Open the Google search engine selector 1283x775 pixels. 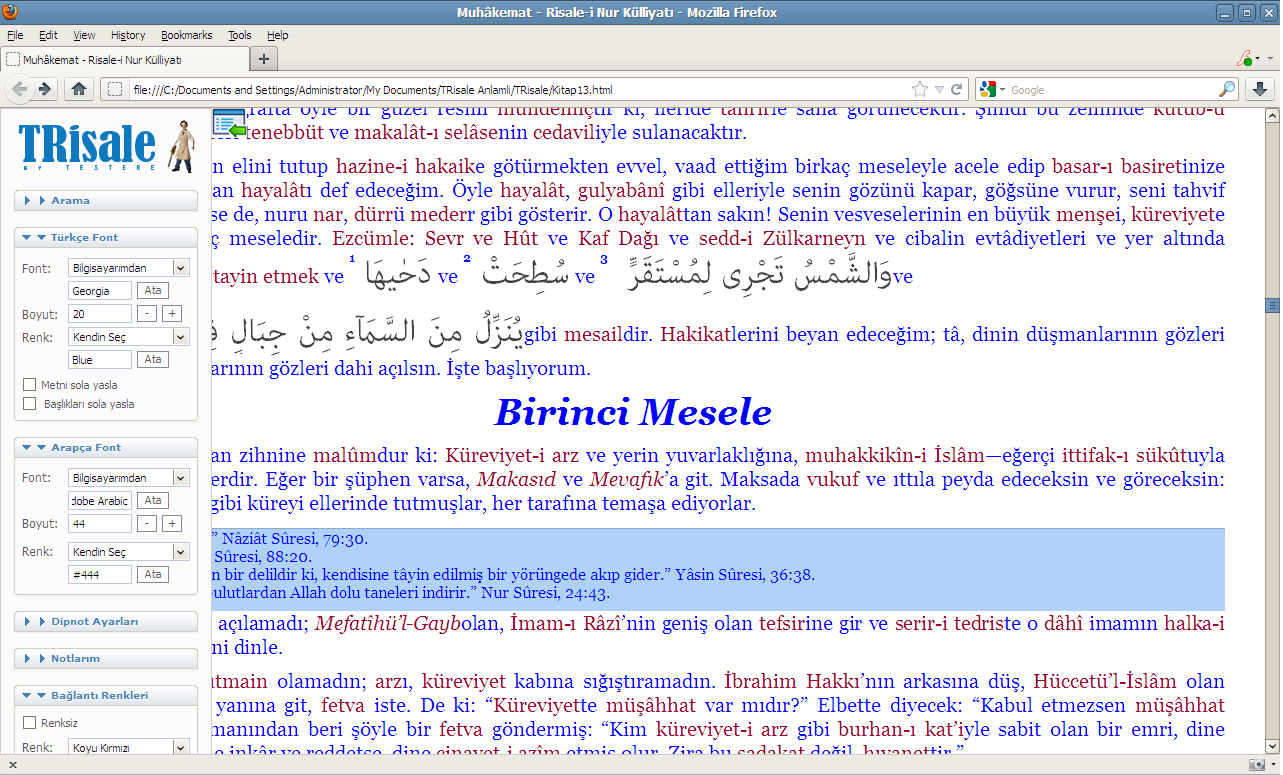tap(993, 89)
